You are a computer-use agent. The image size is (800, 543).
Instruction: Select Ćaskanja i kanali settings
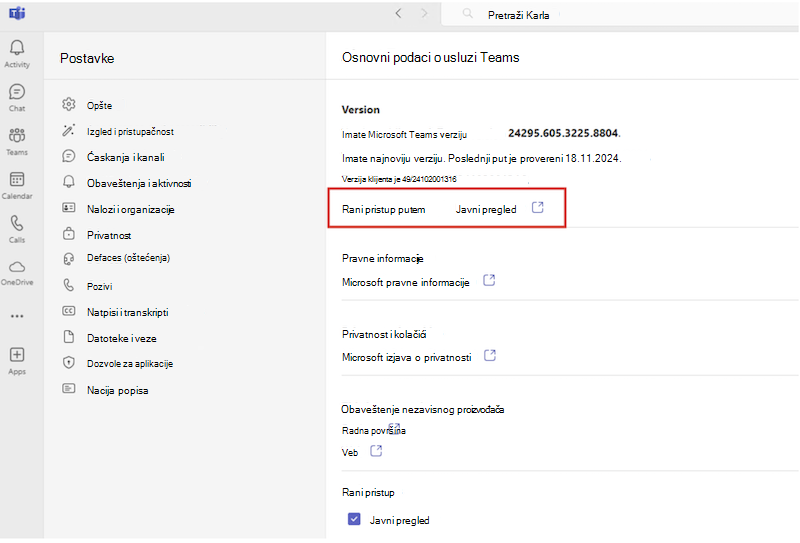(126, 157)
